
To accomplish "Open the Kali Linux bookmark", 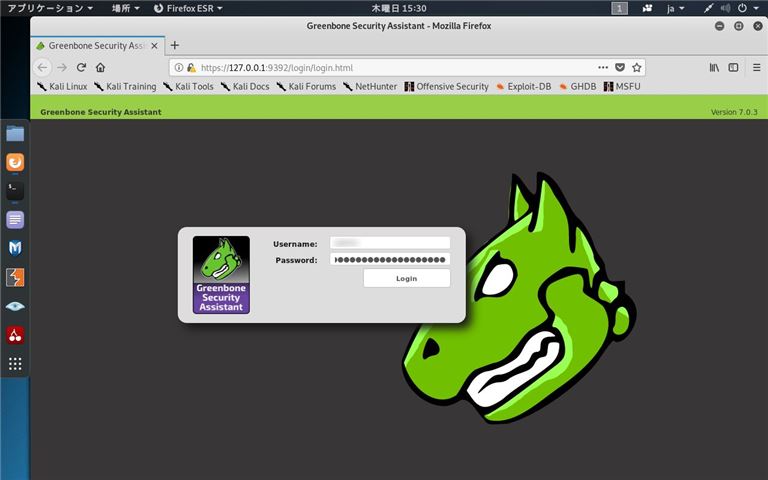I will tap(62, 87).
